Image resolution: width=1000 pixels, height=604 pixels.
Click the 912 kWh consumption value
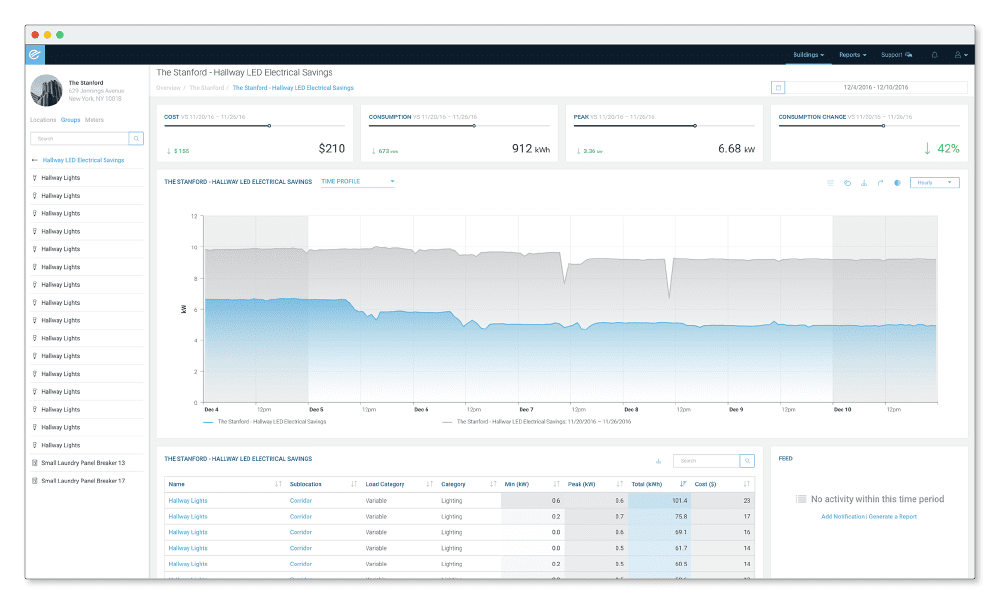click(x=531, y=149)
